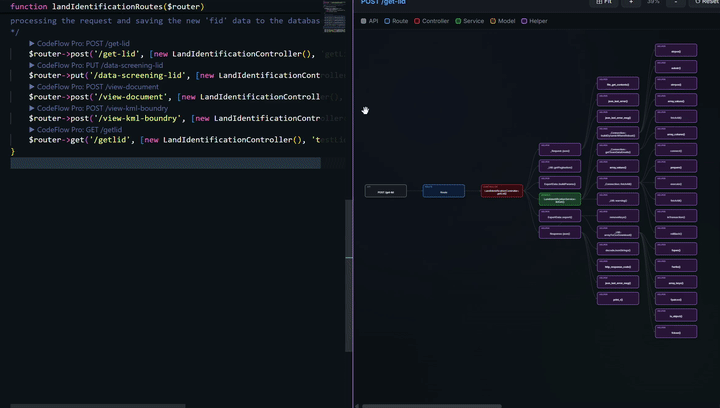Select the fwrite() helper node
The width and height of the screenshot is (720, 408).
(x=676, y=265)
